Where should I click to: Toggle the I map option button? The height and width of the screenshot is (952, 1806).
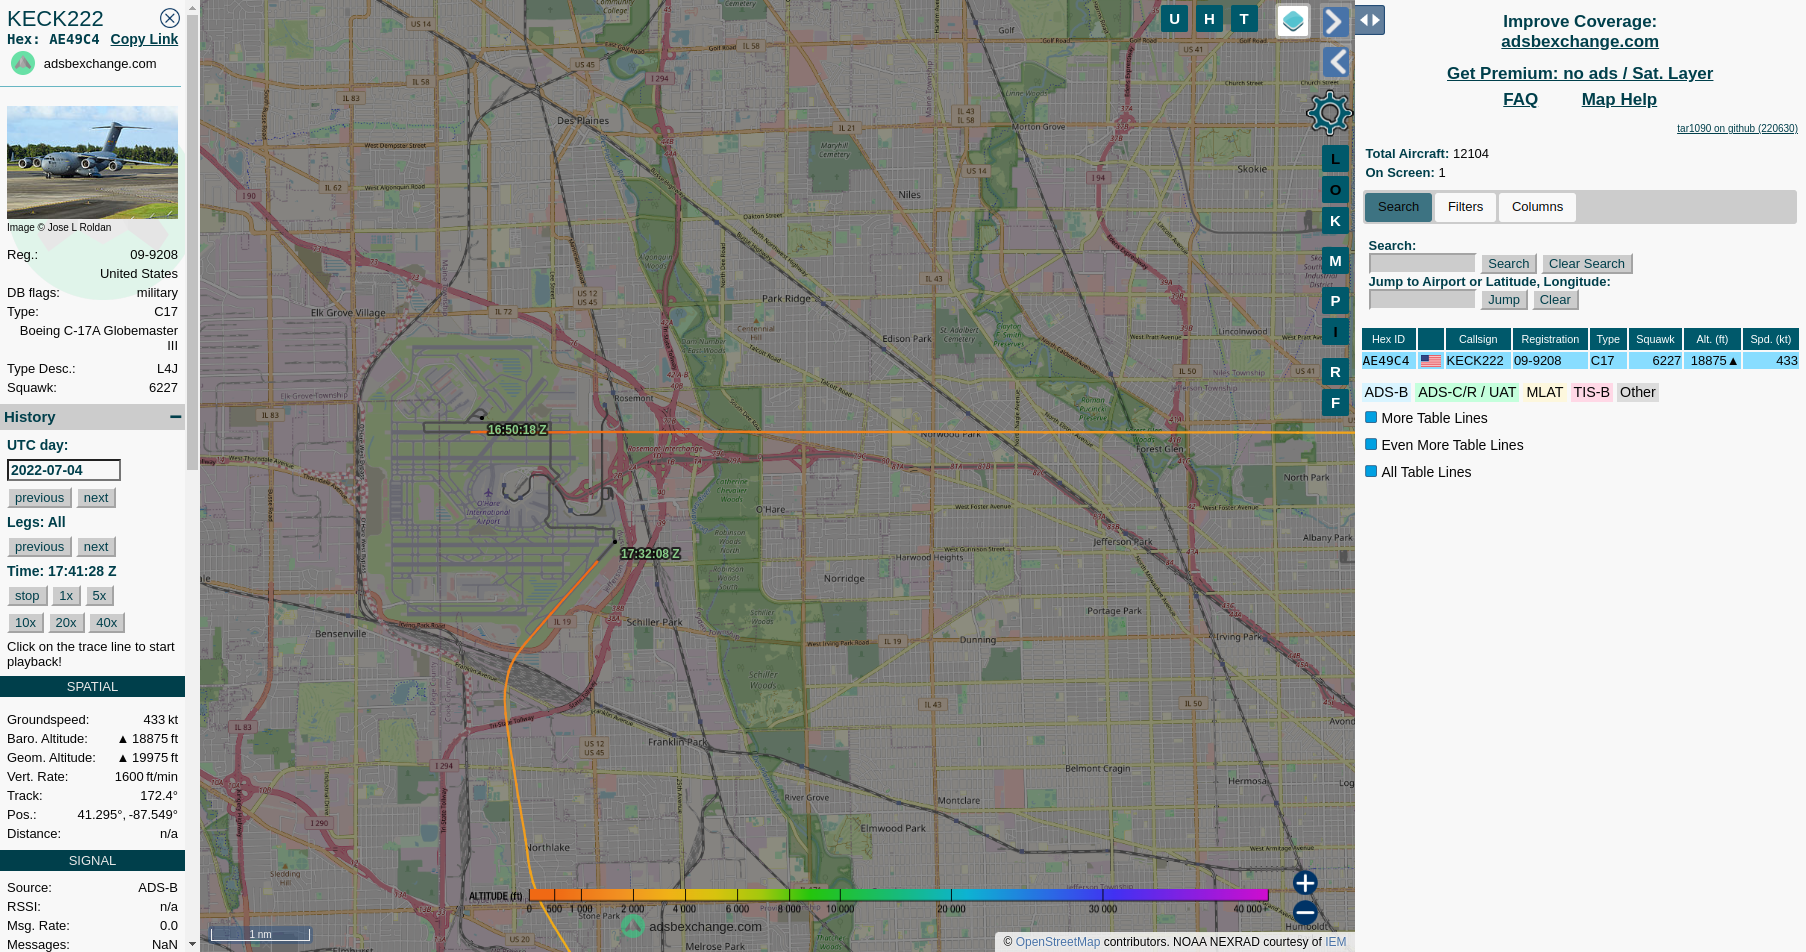pos(1335,332)
